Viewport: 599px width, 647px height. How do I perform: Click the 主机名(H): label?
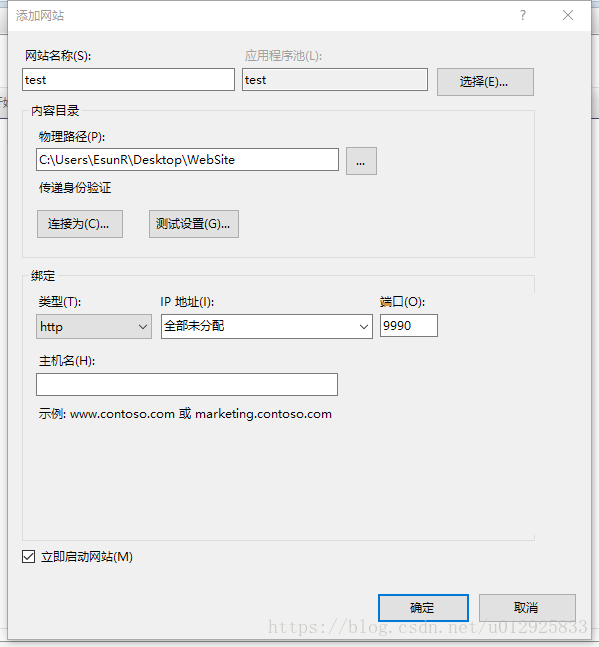[x=66, y=361]
